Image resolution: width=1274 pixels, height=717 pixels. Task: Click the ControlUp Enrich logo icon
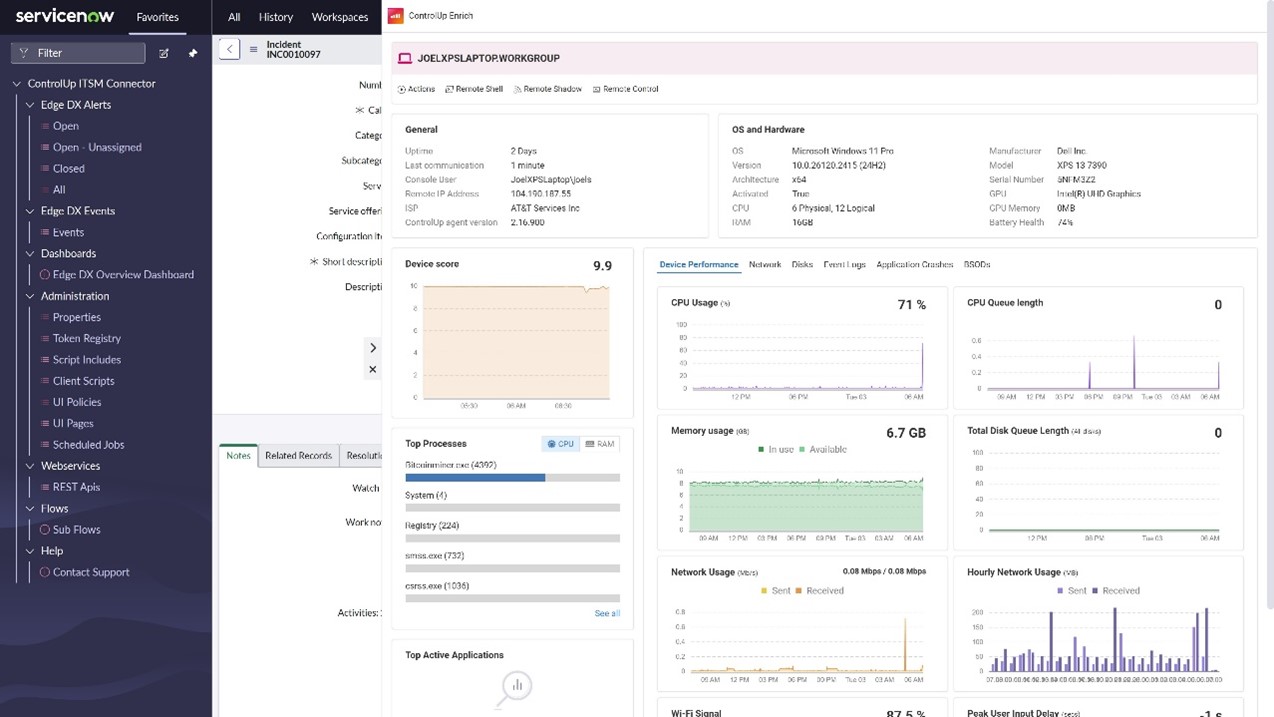tap(395, 16)
